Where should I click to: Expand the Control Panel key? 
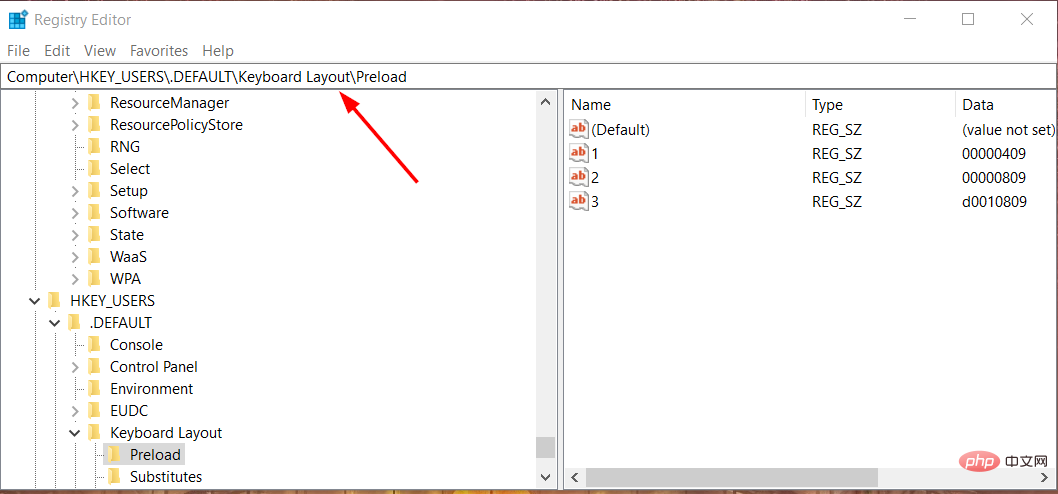point(75,367)
